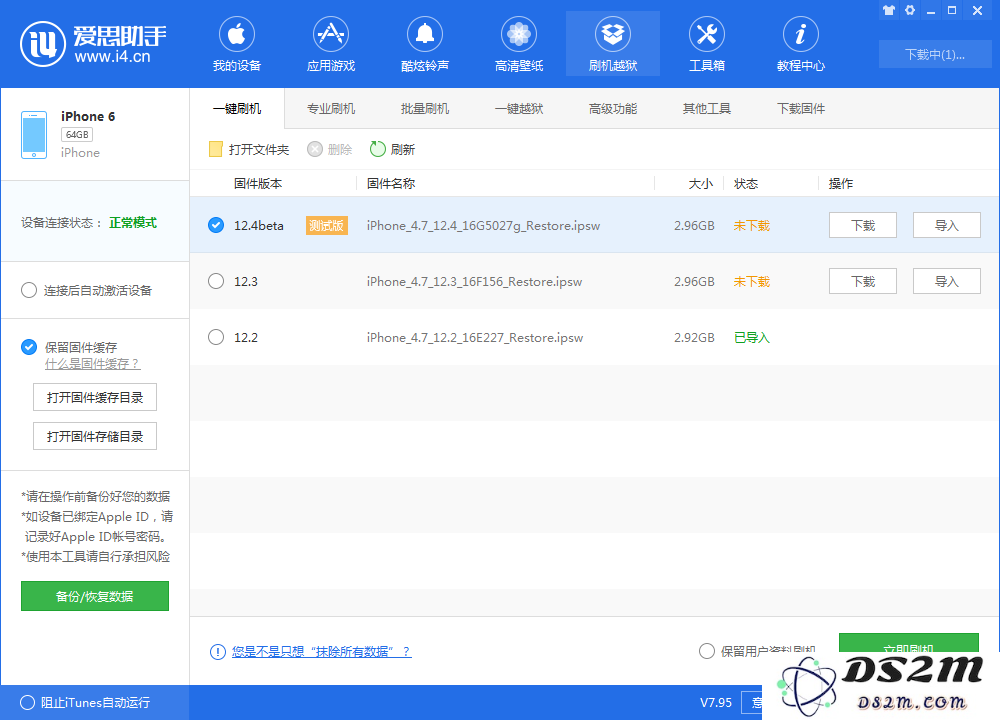Screen dimensions: 1000x720
Task: Click the 已导入 status of 12.2
Action: point(752,338)
